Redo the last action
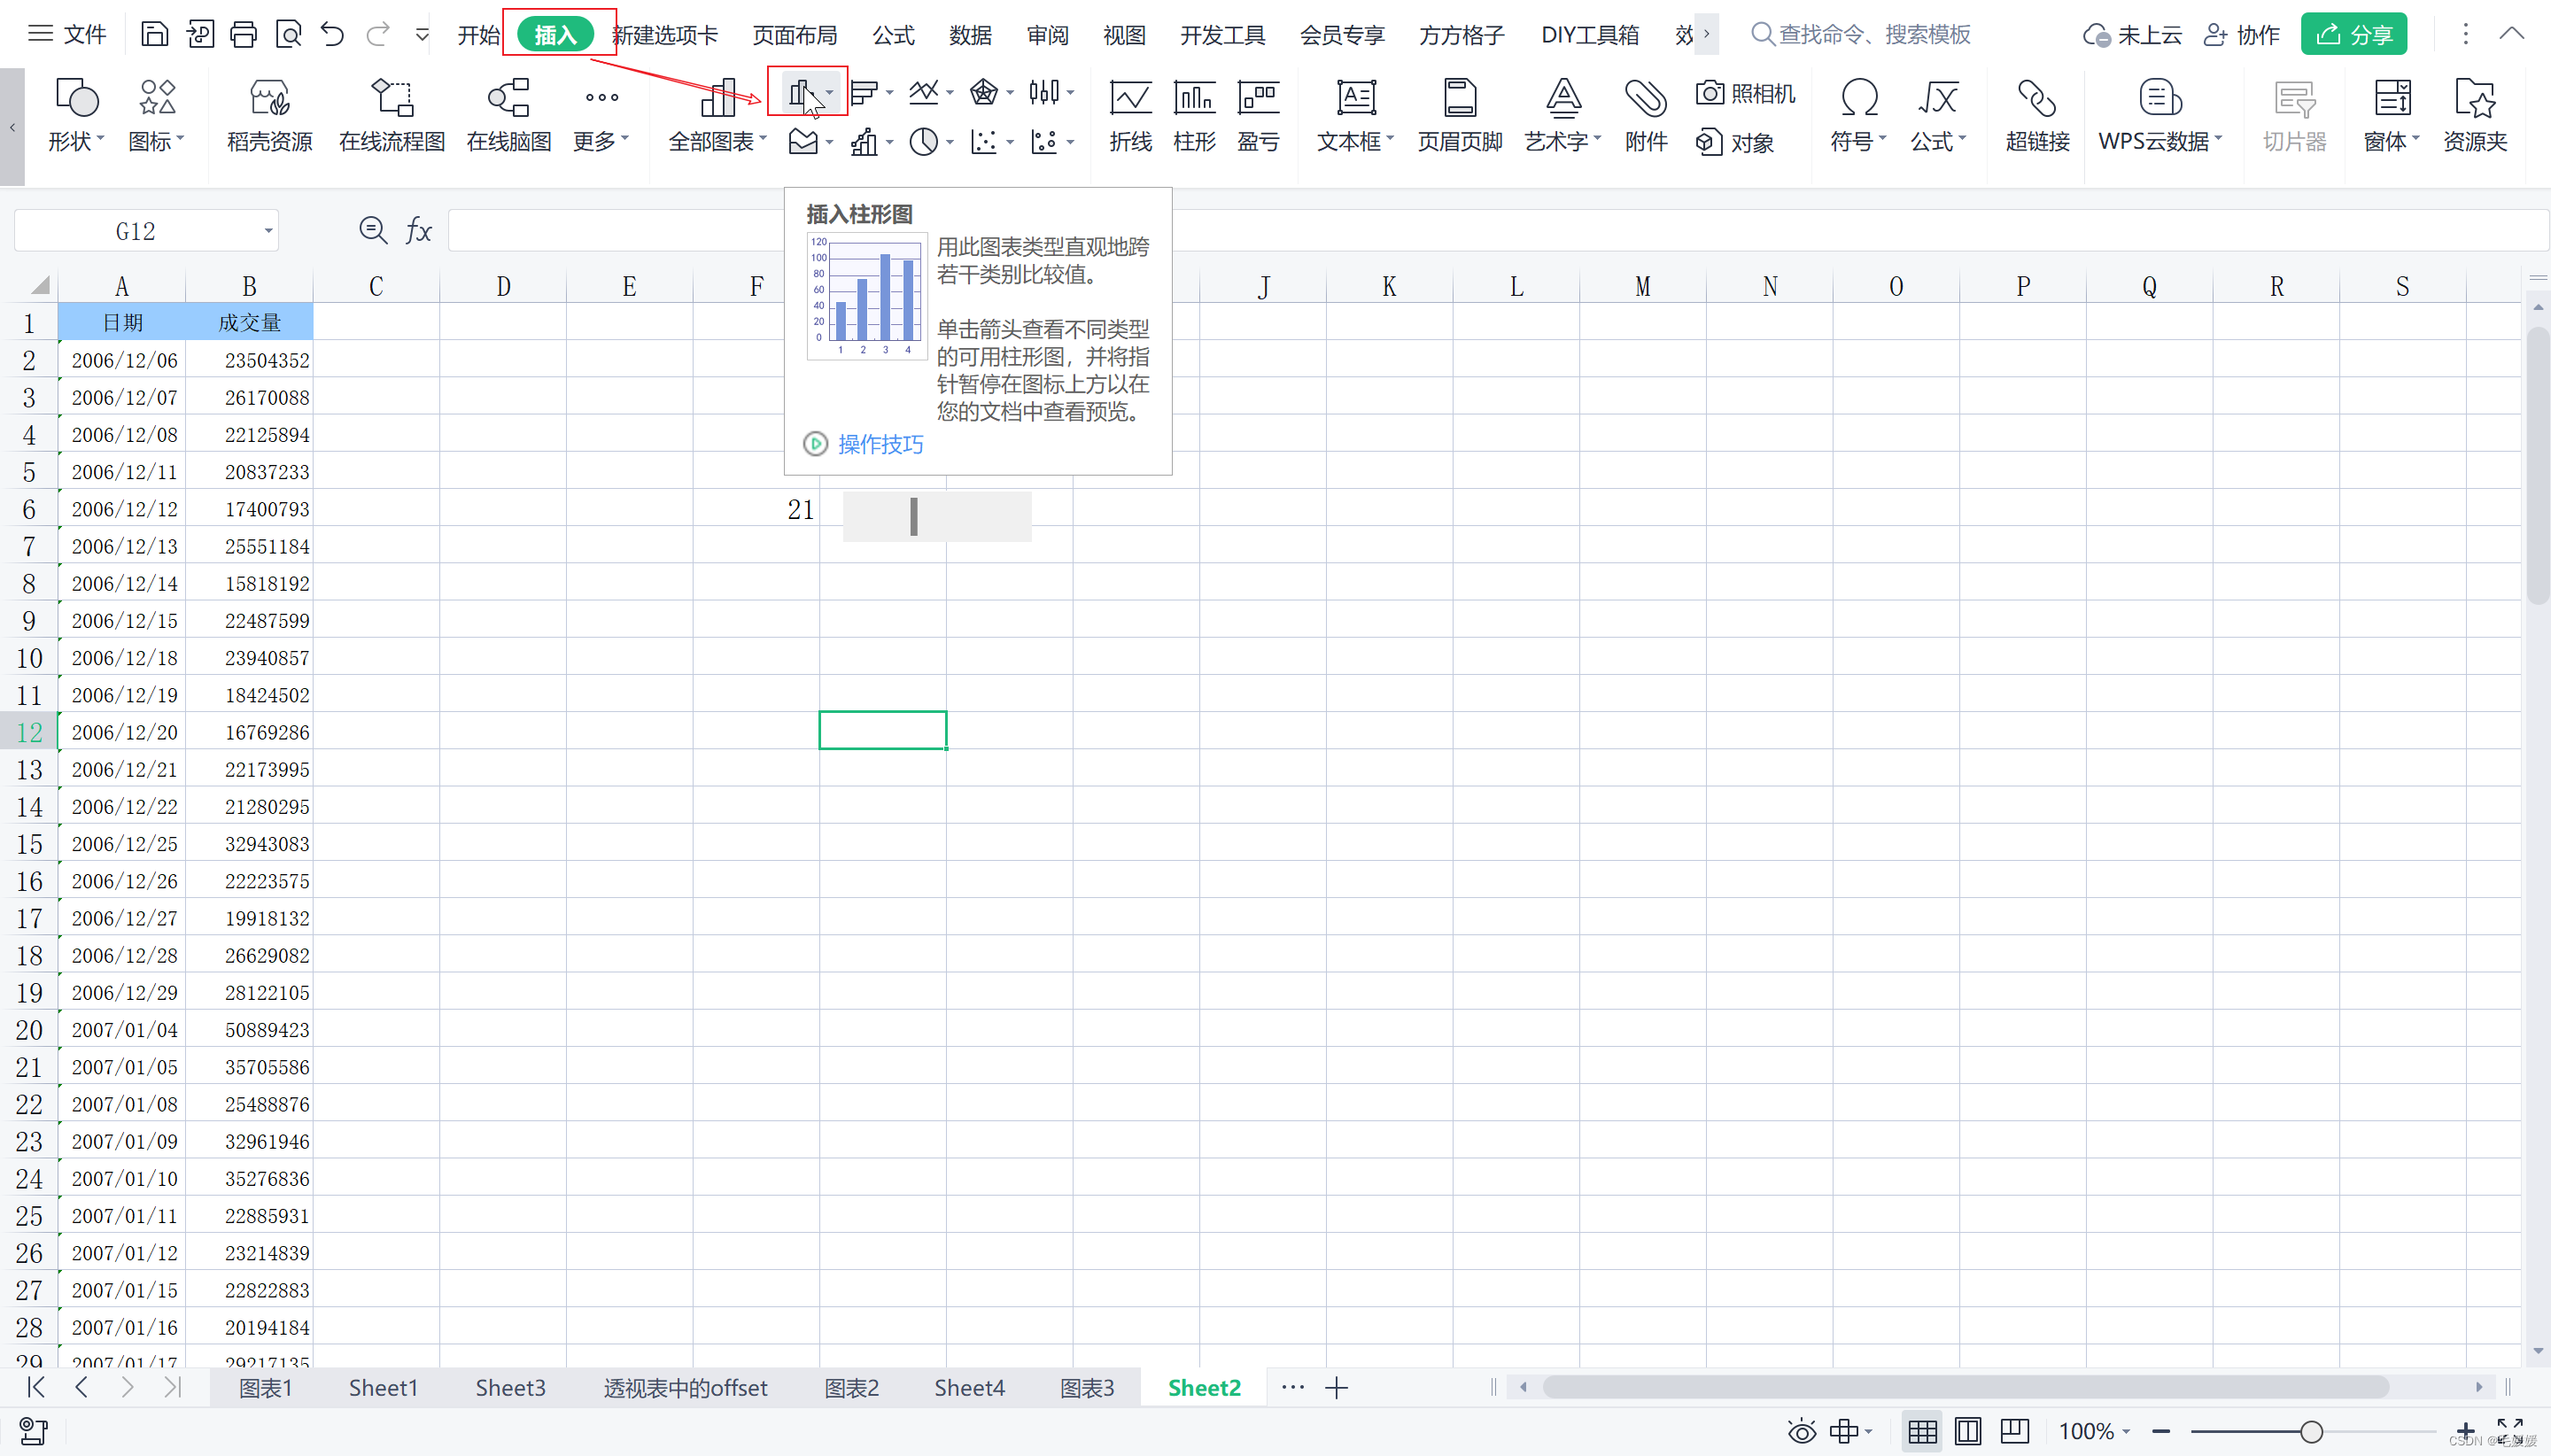Screen dimensions: 2551x1456 (x=377, y=35)
